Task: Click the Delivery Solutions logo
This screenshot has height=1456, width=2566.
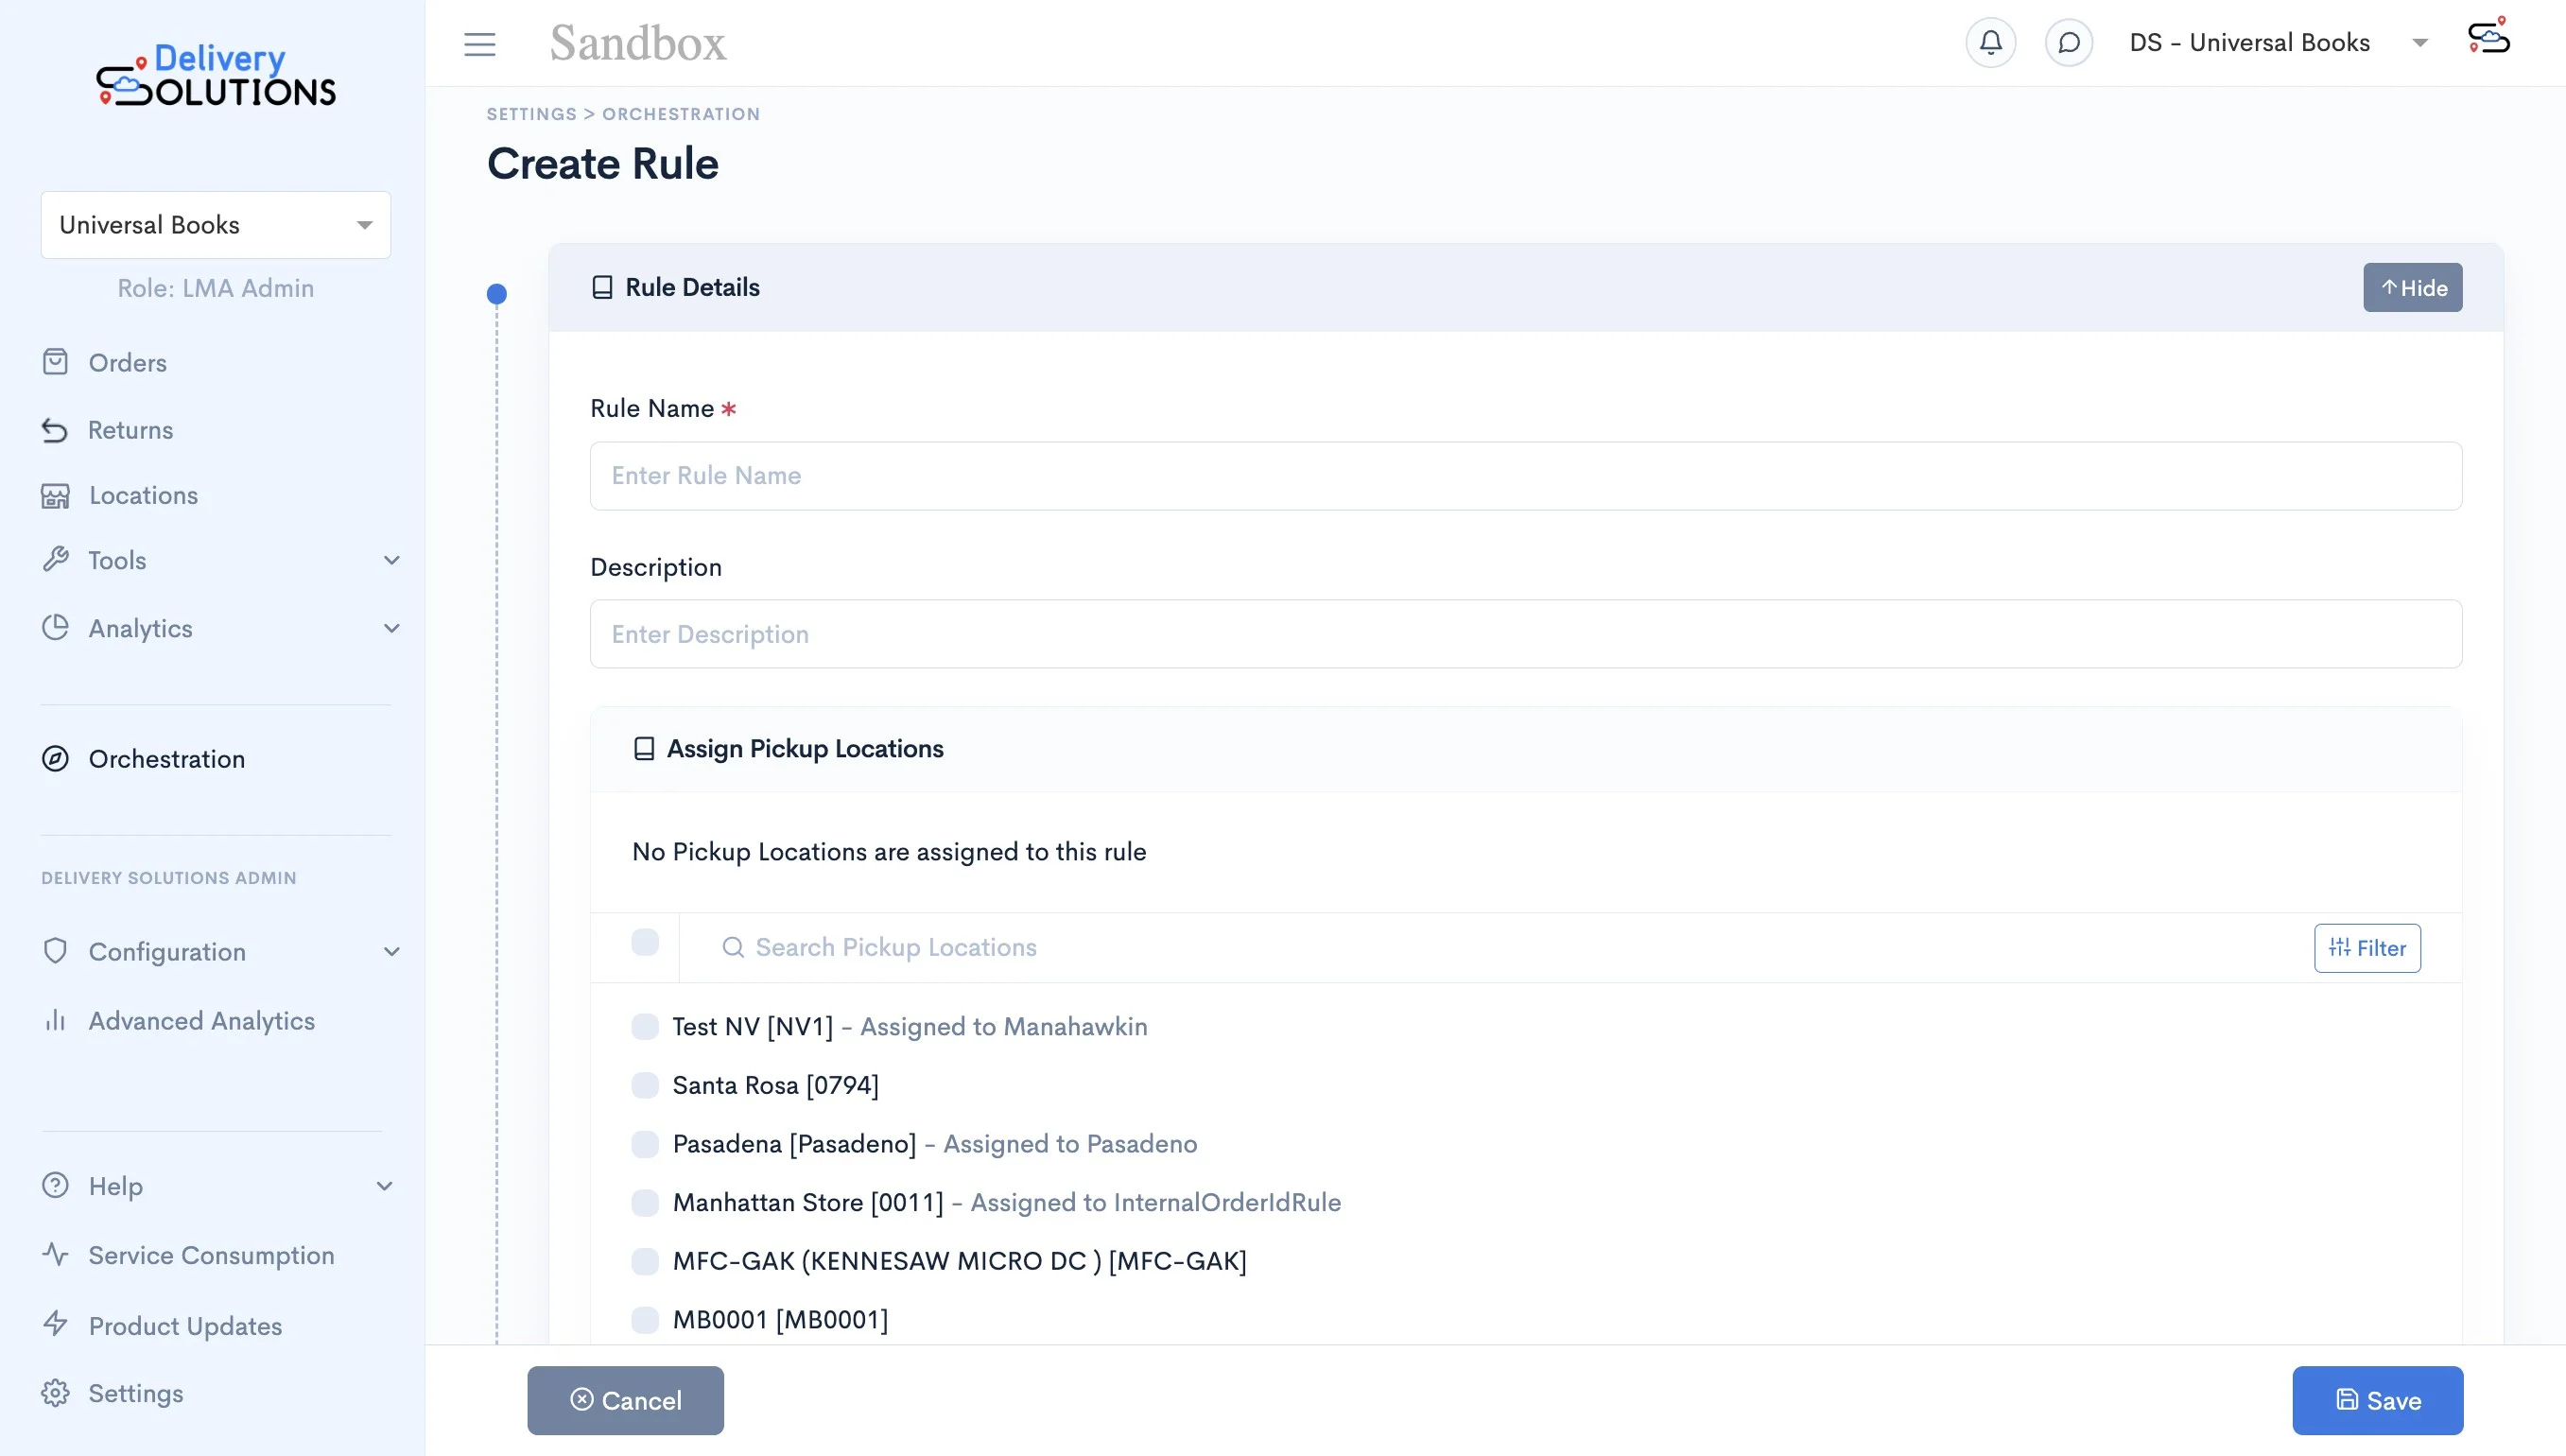Action: point(216,75)
